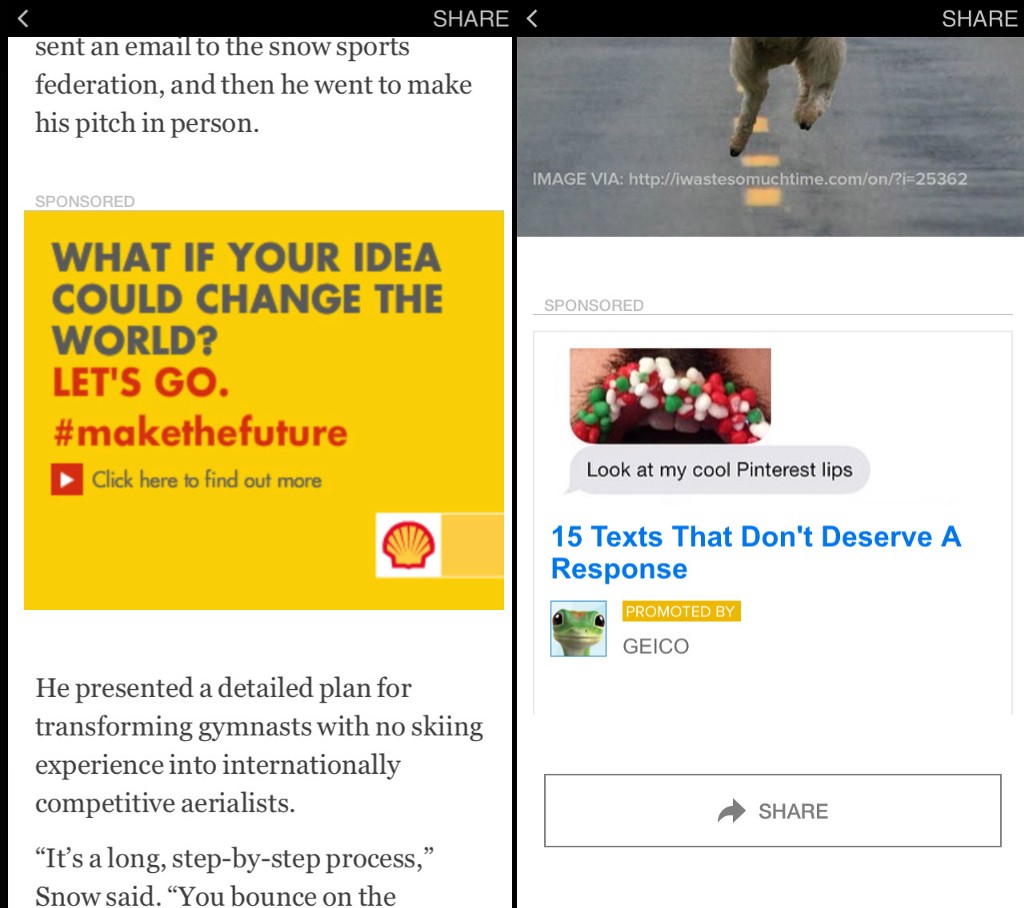This screenshot has width=1024, height=908.
Task: Click the large SHARE button at bottom
Action: click(773, 811)
